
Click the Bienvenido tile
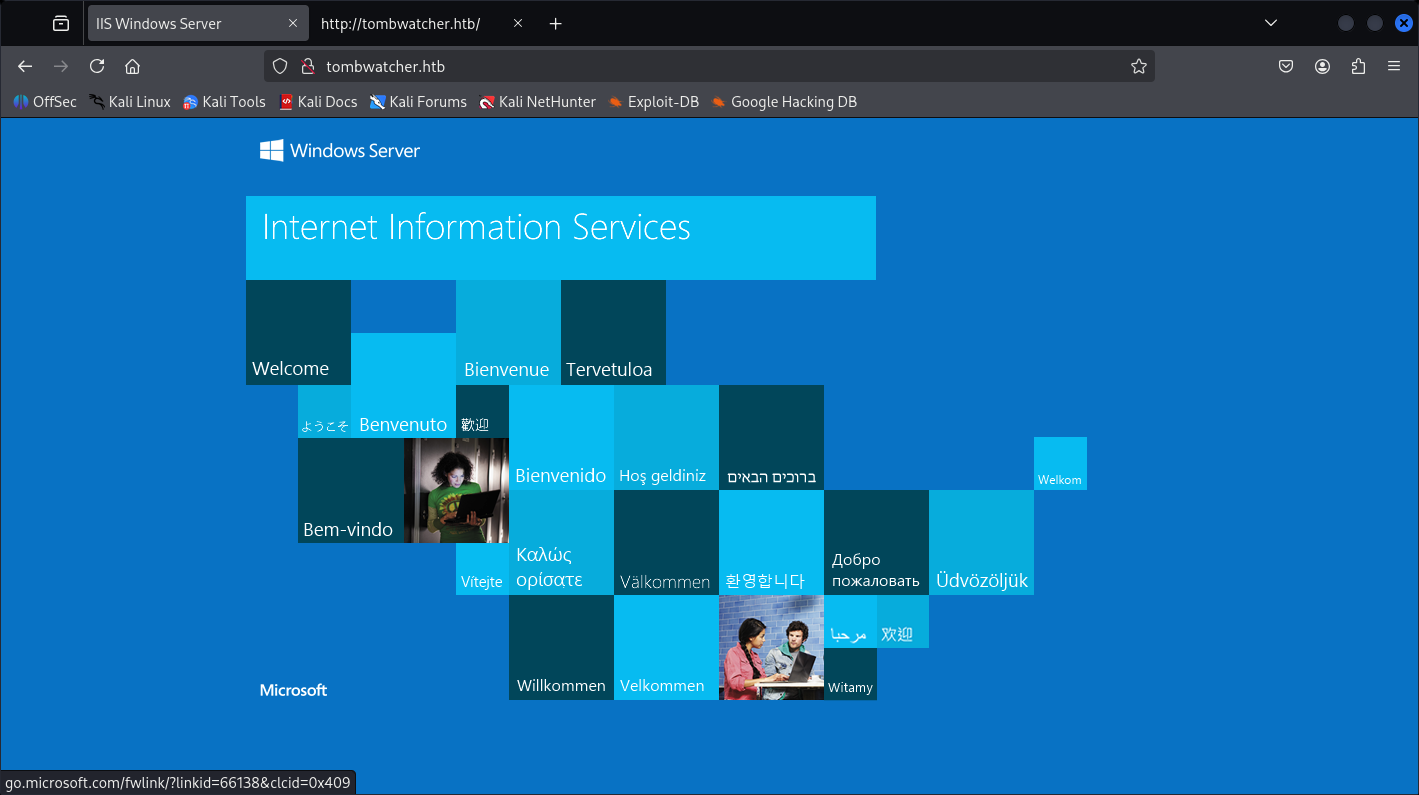pyautogui.click(x=561, y=437)
